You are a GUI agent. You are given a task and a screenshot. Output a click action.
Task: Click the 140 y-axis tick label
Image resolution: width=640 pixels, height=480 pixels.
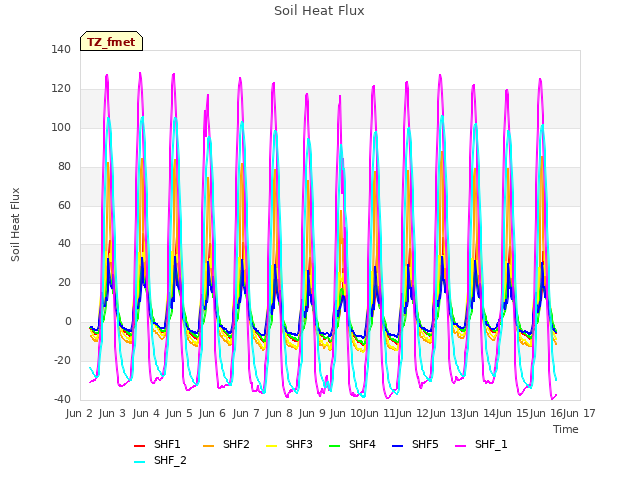tap(61, 49)
